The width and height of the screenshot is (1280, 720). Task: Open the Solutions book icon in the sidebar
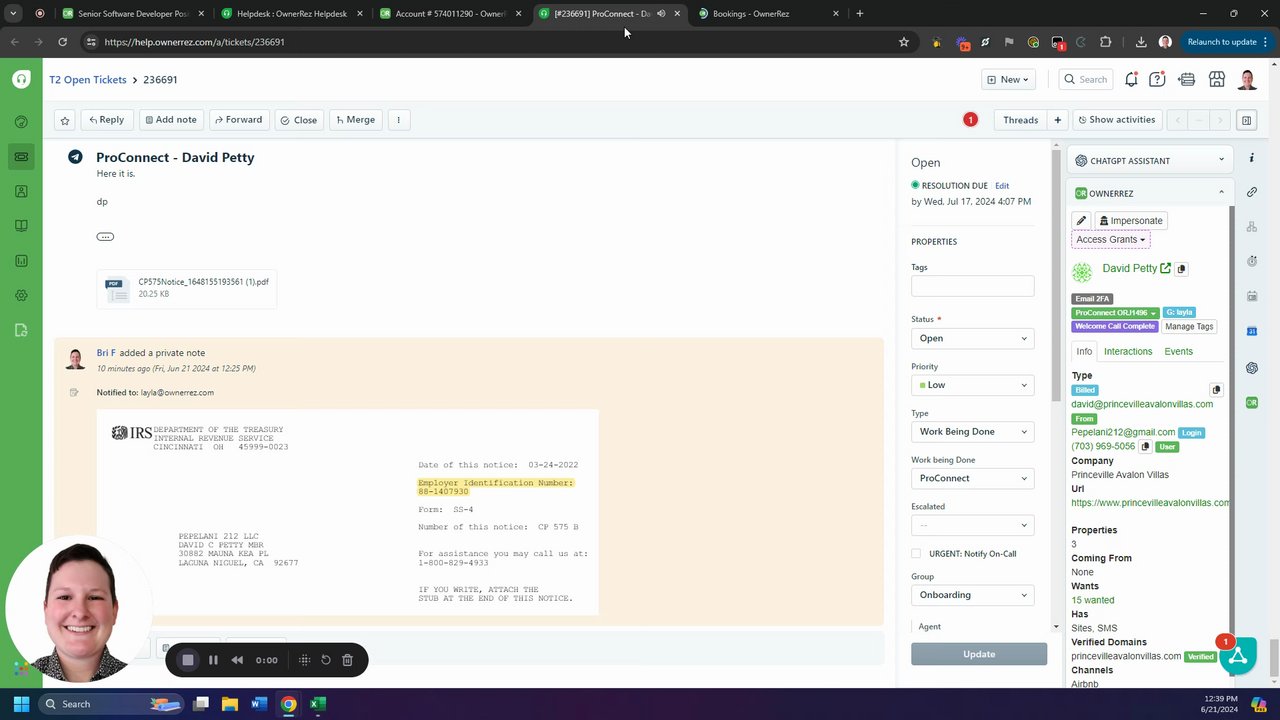tap(21, 226)
